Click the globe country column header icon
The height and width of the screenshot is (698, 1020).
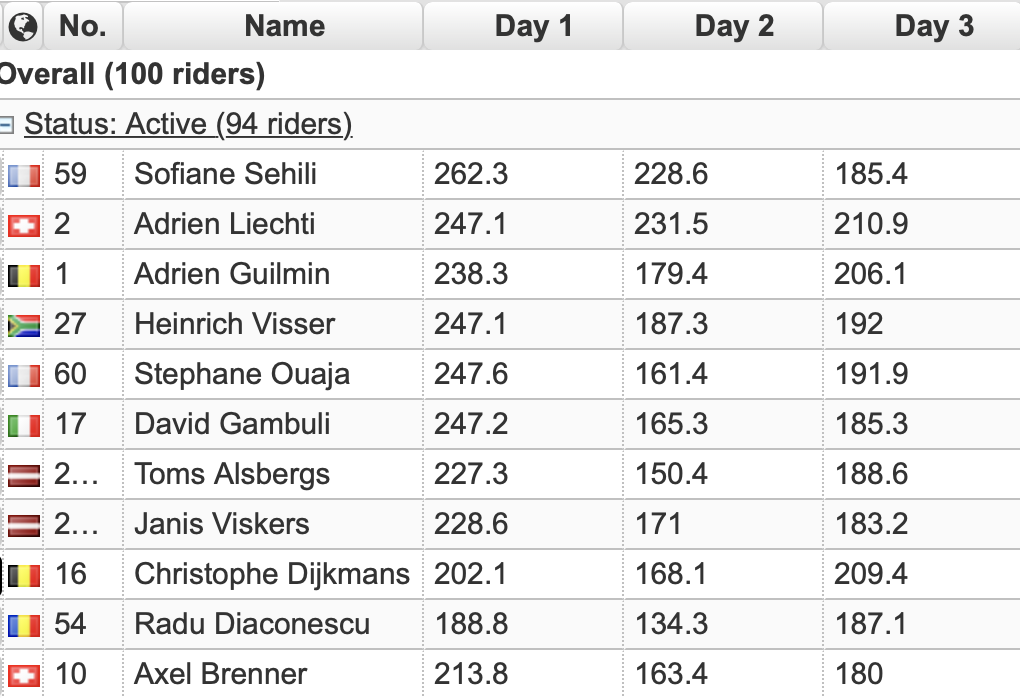click(23, 26)
